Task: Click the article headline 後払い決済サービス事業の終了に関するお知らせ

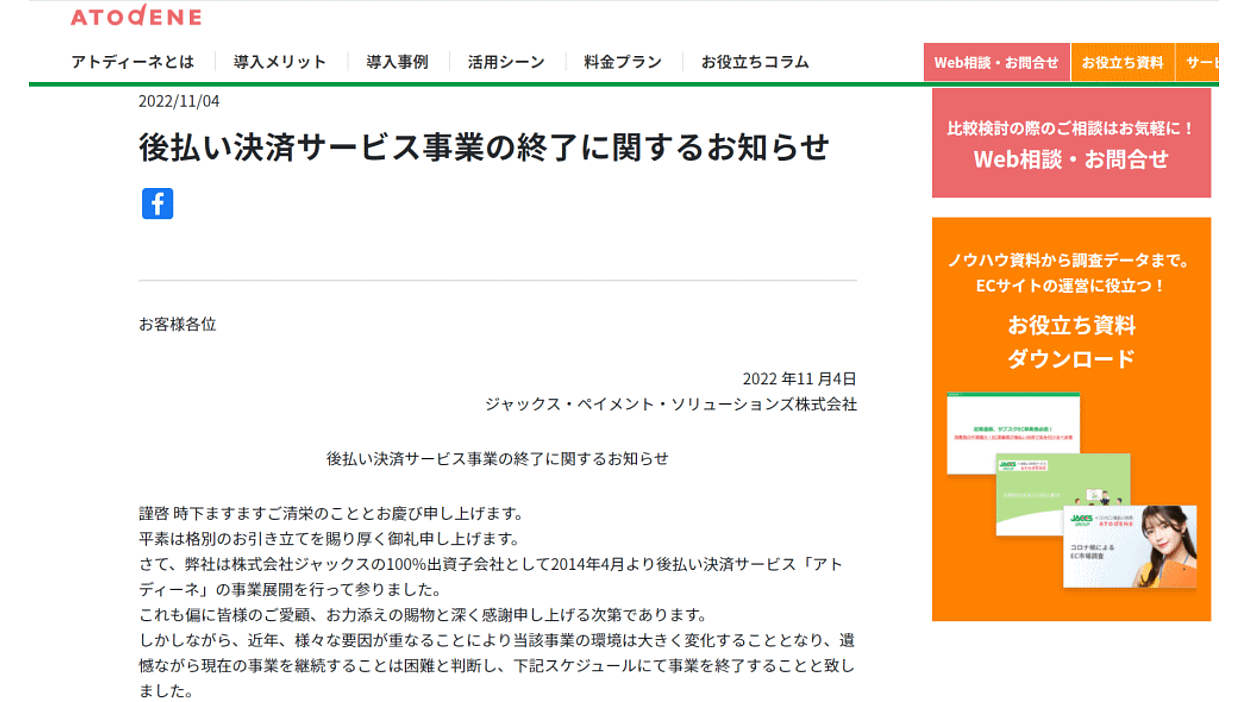Action: (x=484, y=147)
